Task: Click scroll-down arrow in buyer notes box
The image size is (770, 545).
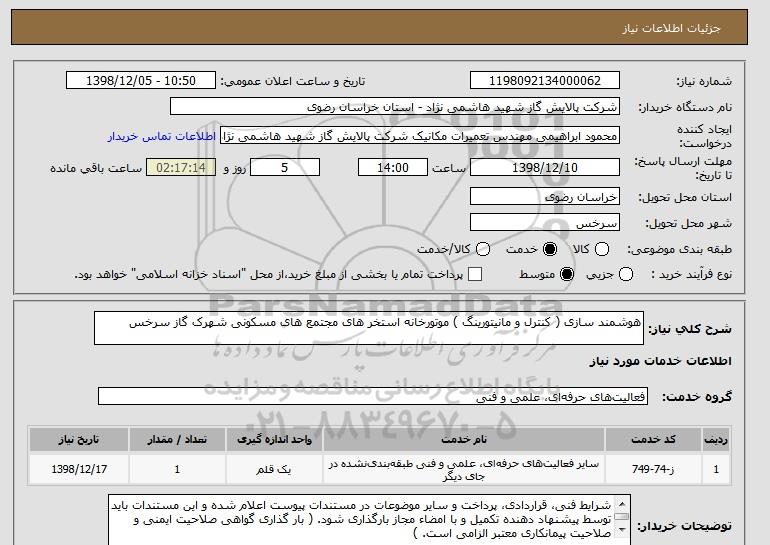Action: (x=622, y=529)
